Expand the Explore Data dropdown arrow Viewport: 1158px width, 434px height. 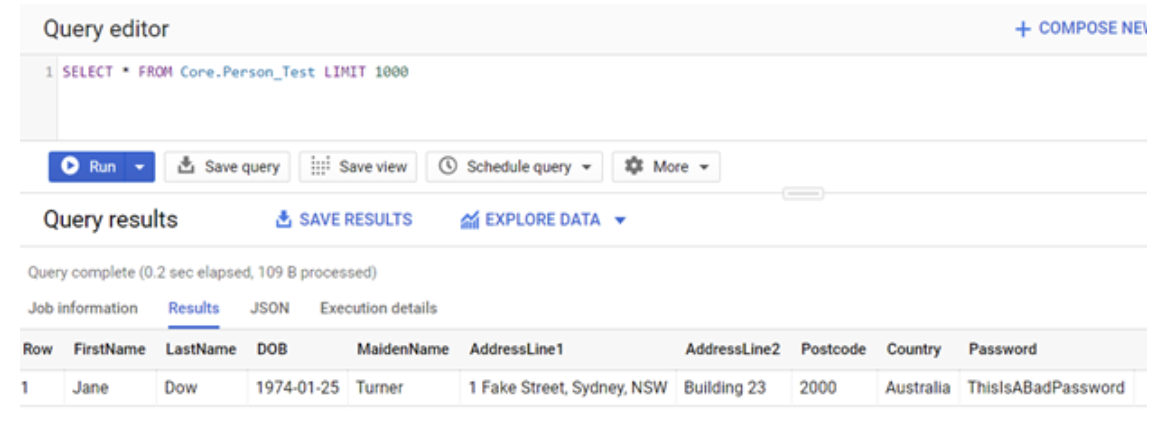pos(620,220)
